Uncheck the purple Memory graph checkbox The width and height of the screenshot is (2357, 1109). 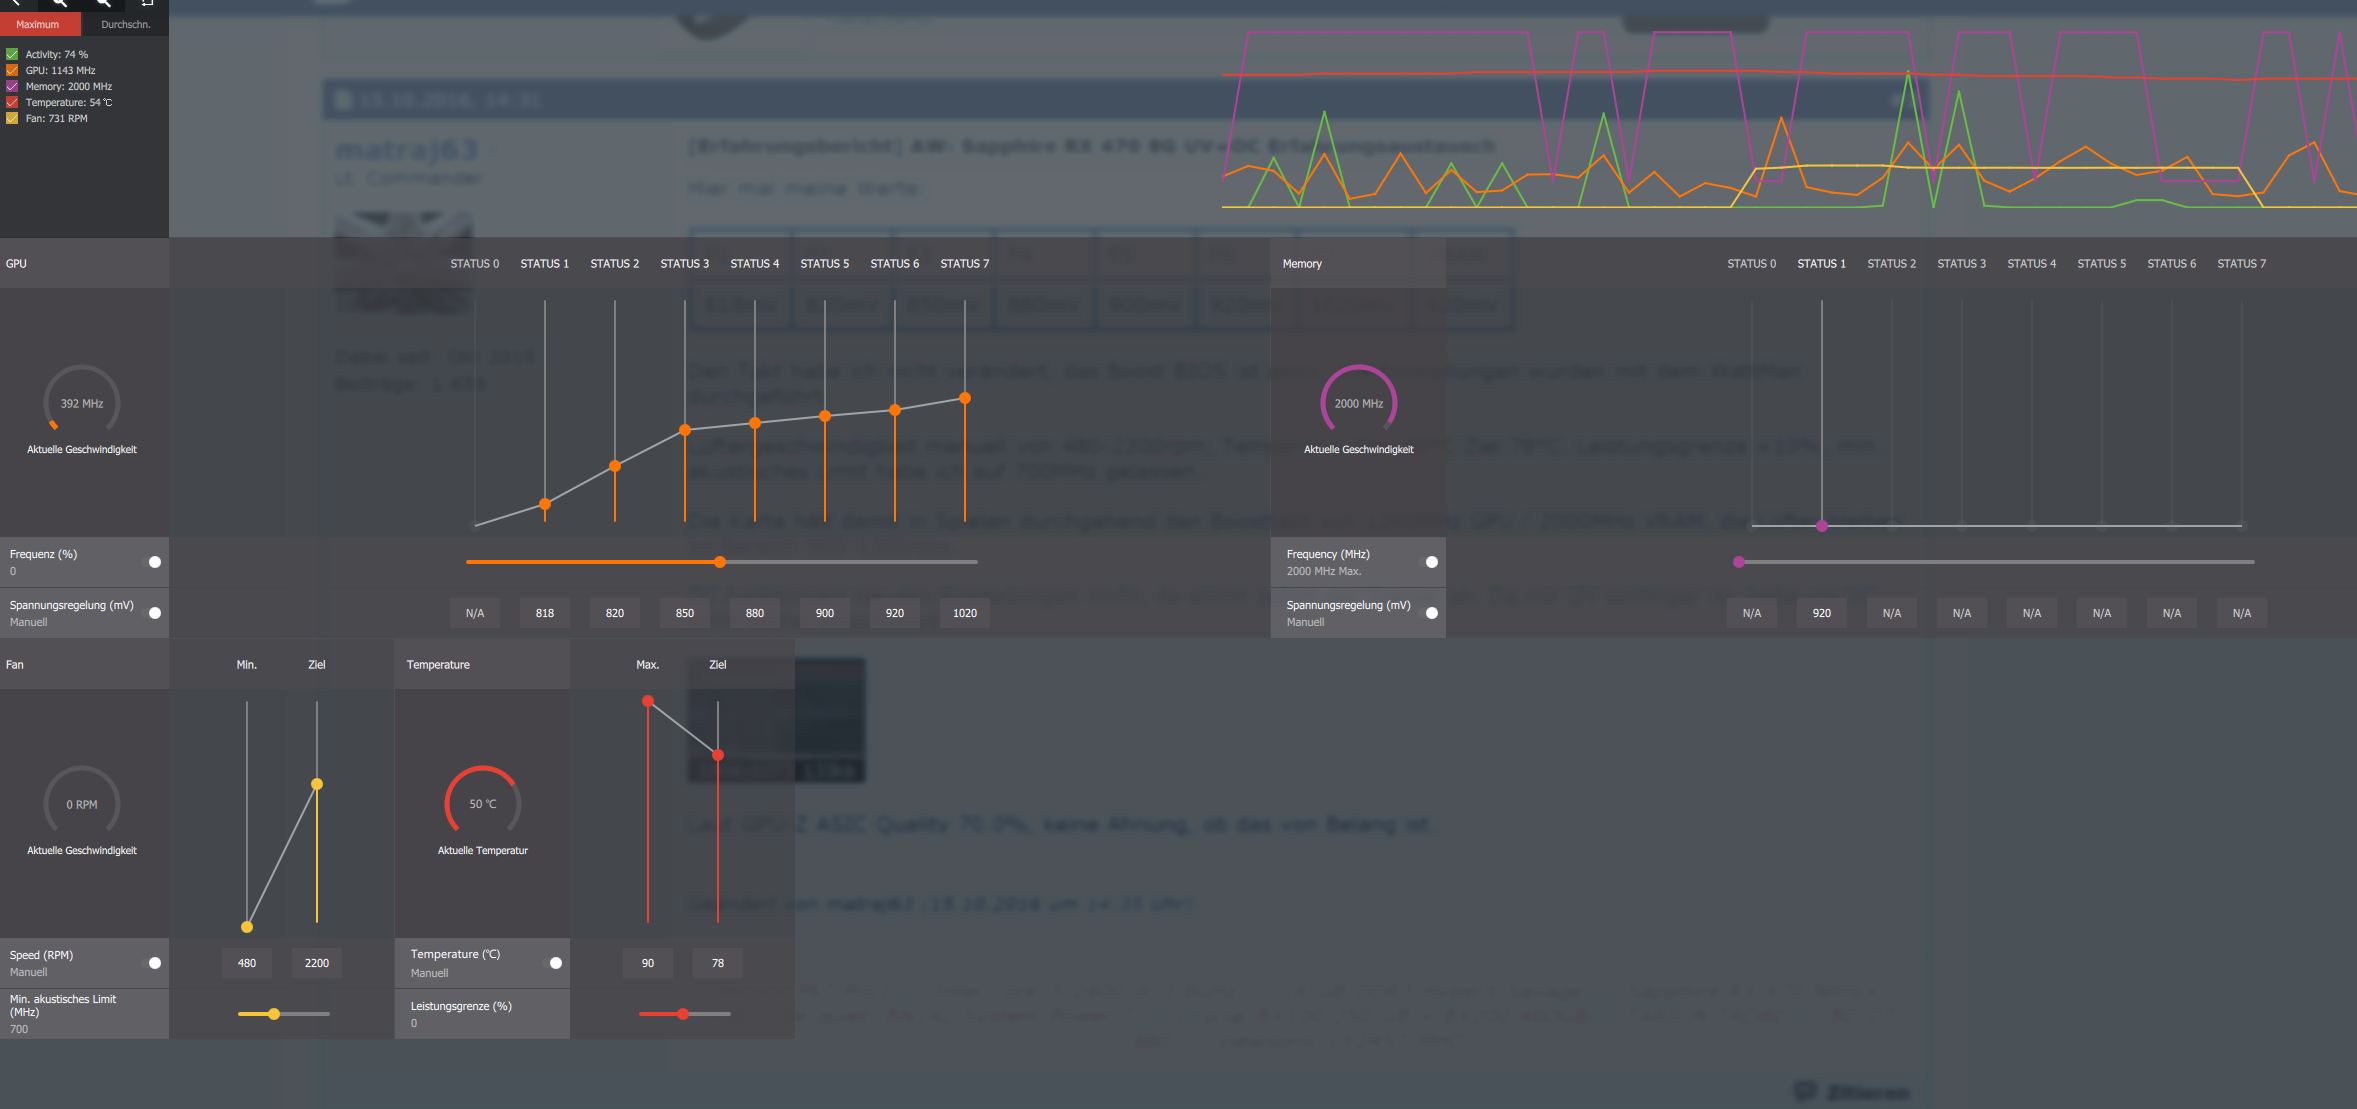pos(12,87)
